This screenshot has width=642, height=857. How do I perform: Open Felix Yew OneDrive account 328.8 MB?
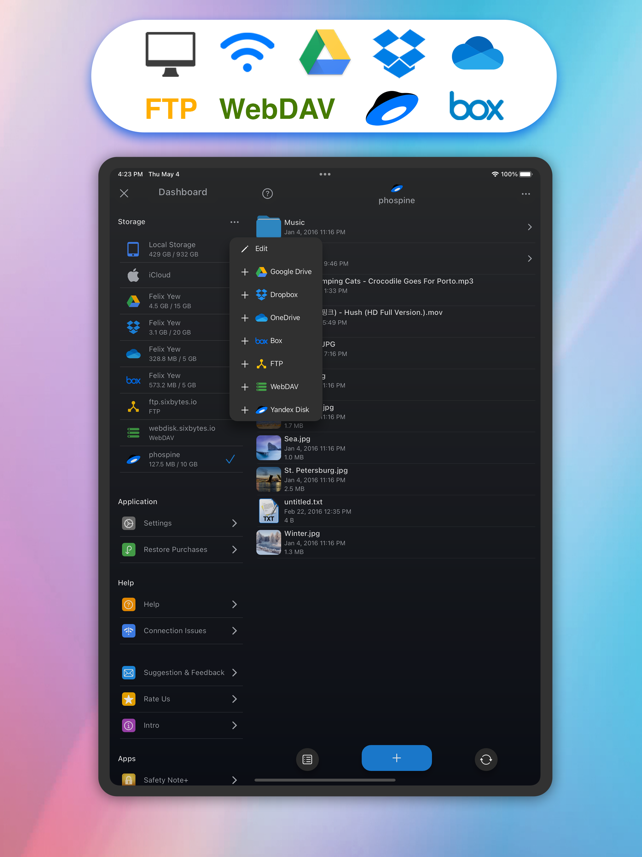(181, 354)
